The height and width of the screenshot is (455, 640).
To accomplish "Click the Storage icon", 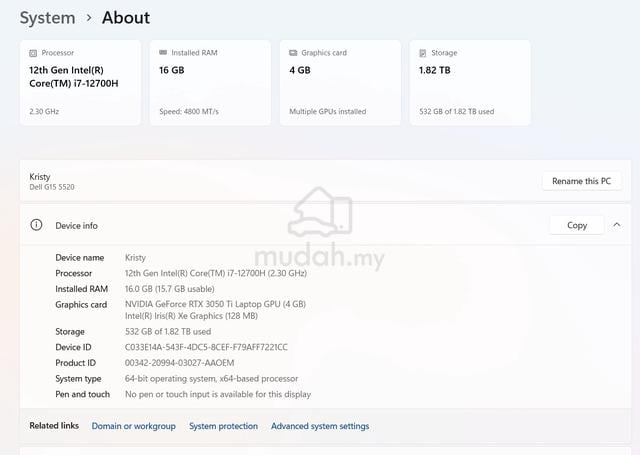I will [x=423, y=53].
